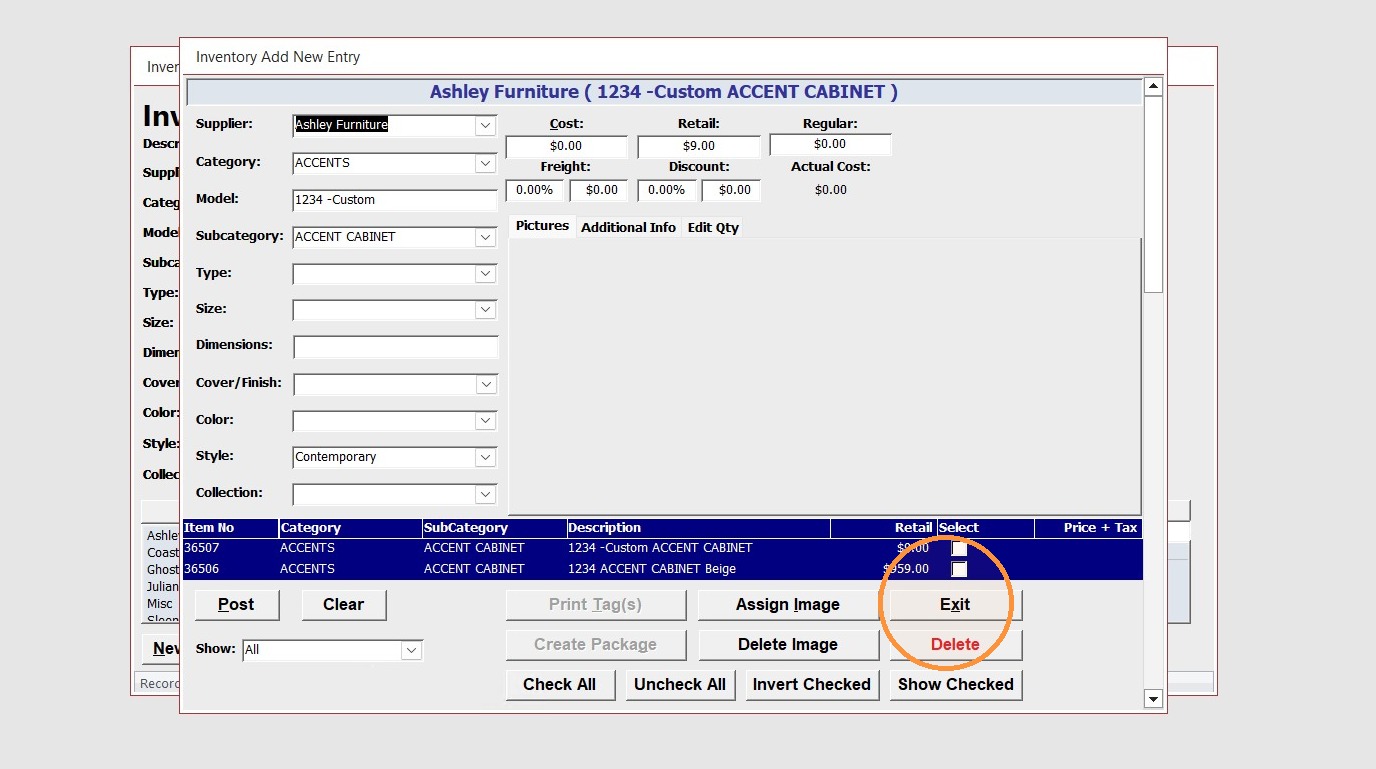Viewport: 1376px width, 769px height.
Task: Click the Freight percentage field
Action: (534, 190)
